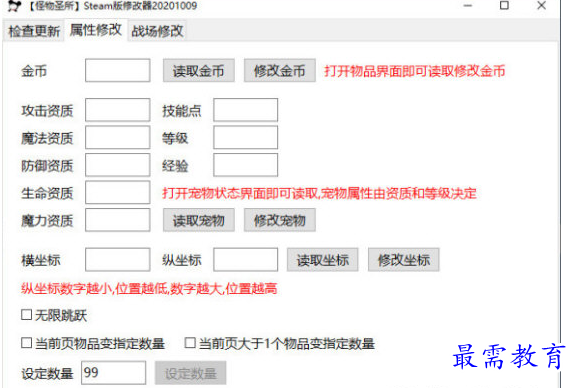The height and width of the screenshot is (388, 574).
Task: Focus the 攻击资质 input box
Action: click(x=118, y=110)
